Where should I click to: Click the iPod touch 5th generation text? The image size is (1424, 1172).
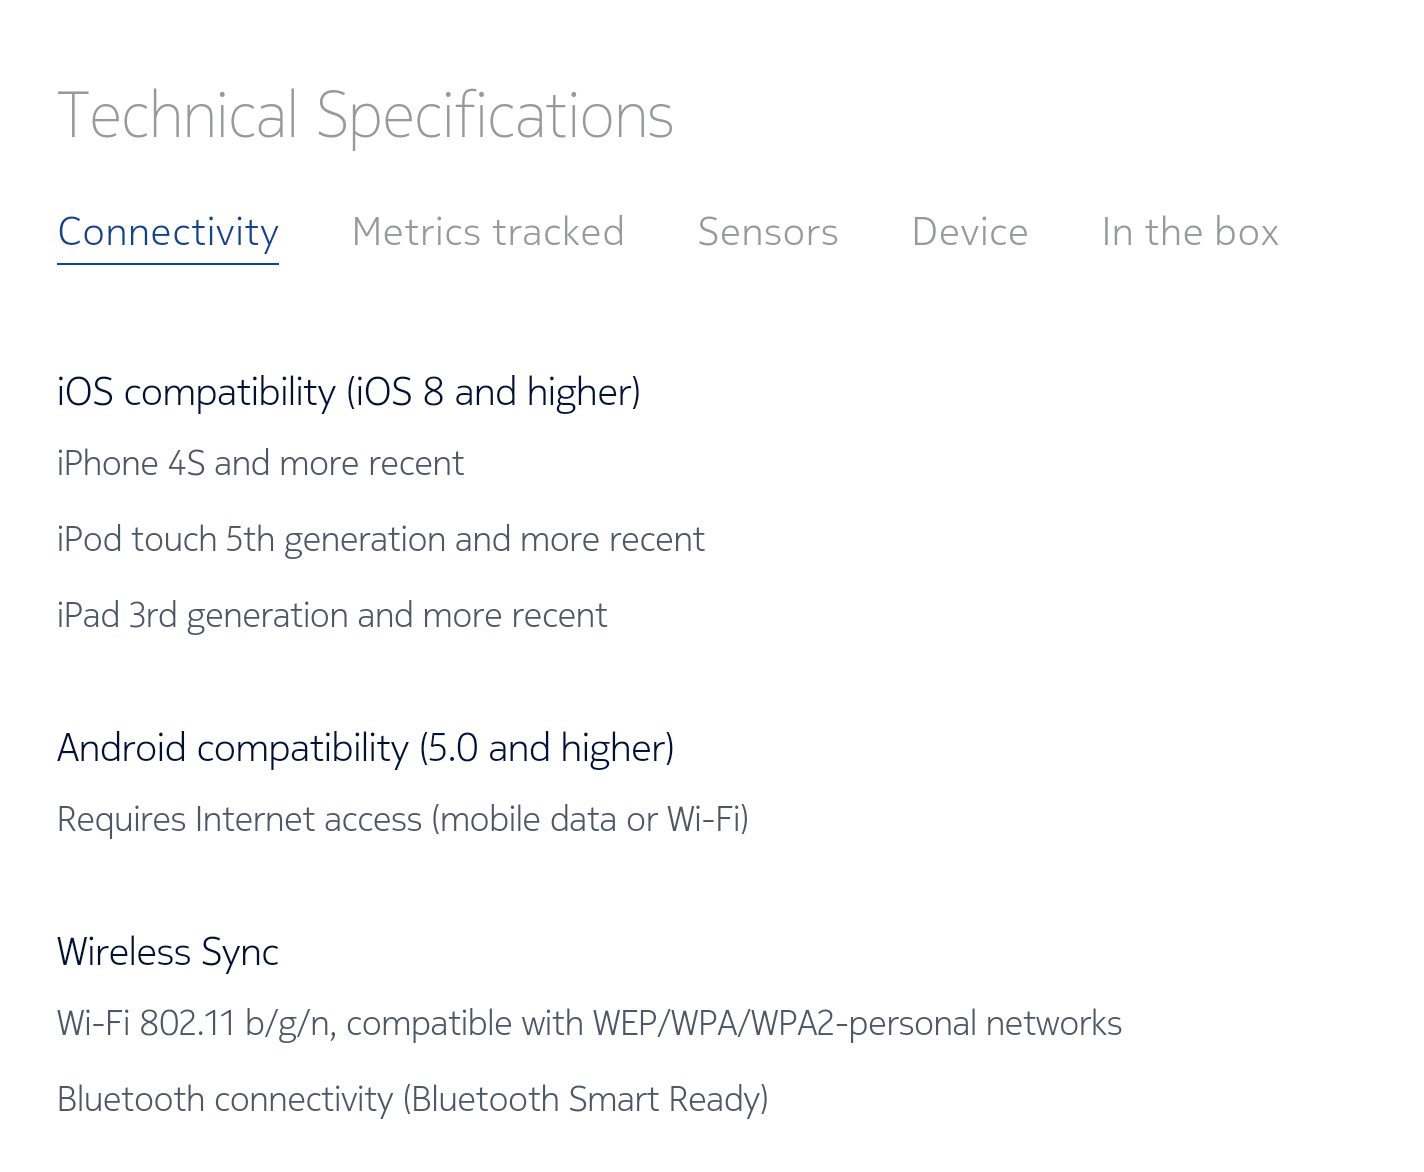[x=381, y=540]
